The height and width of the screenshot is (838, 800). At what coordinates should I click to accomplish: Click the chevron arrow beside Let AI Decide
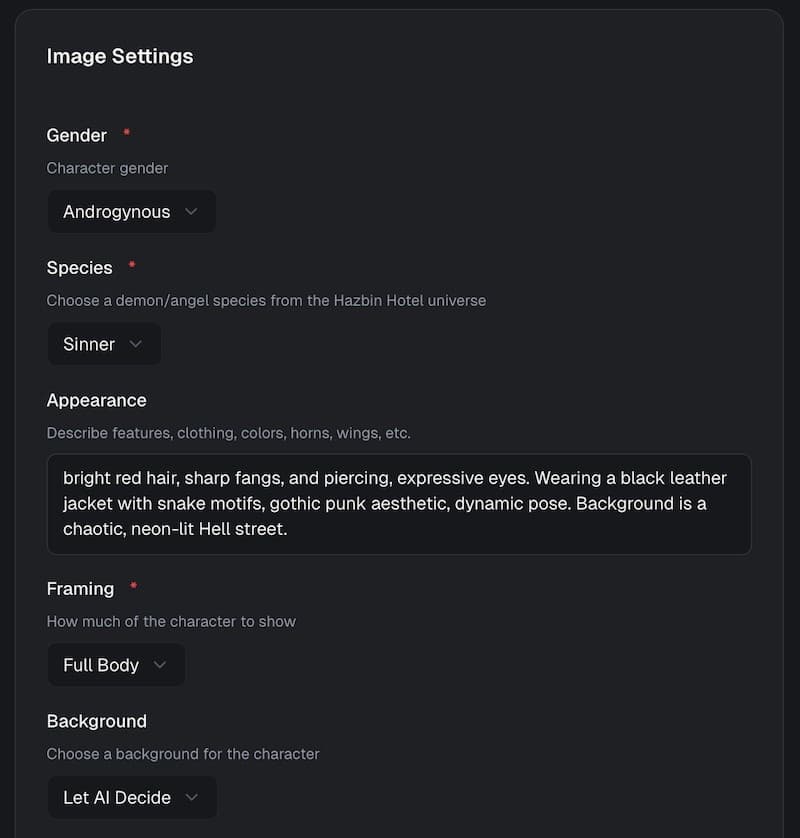[193, 797]
